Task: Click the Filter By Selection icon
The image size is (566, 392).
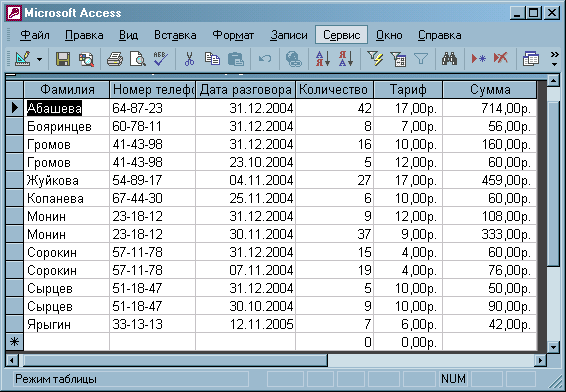Action: [x=375, y=58]
